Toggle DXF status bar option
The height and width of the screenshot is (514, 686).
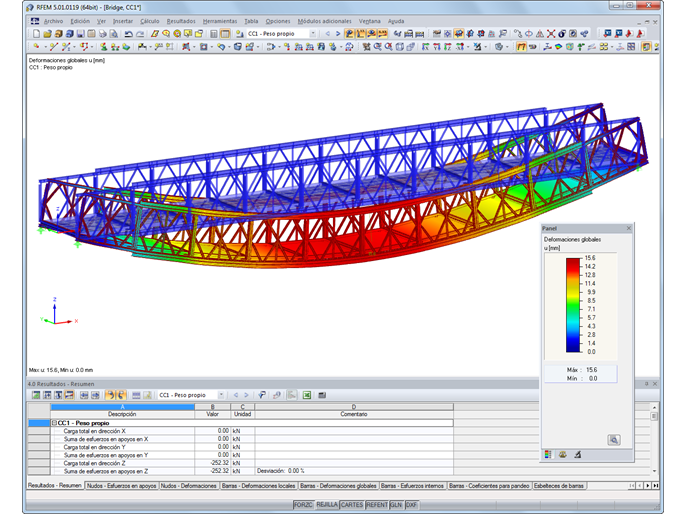[x=412, y=505]
